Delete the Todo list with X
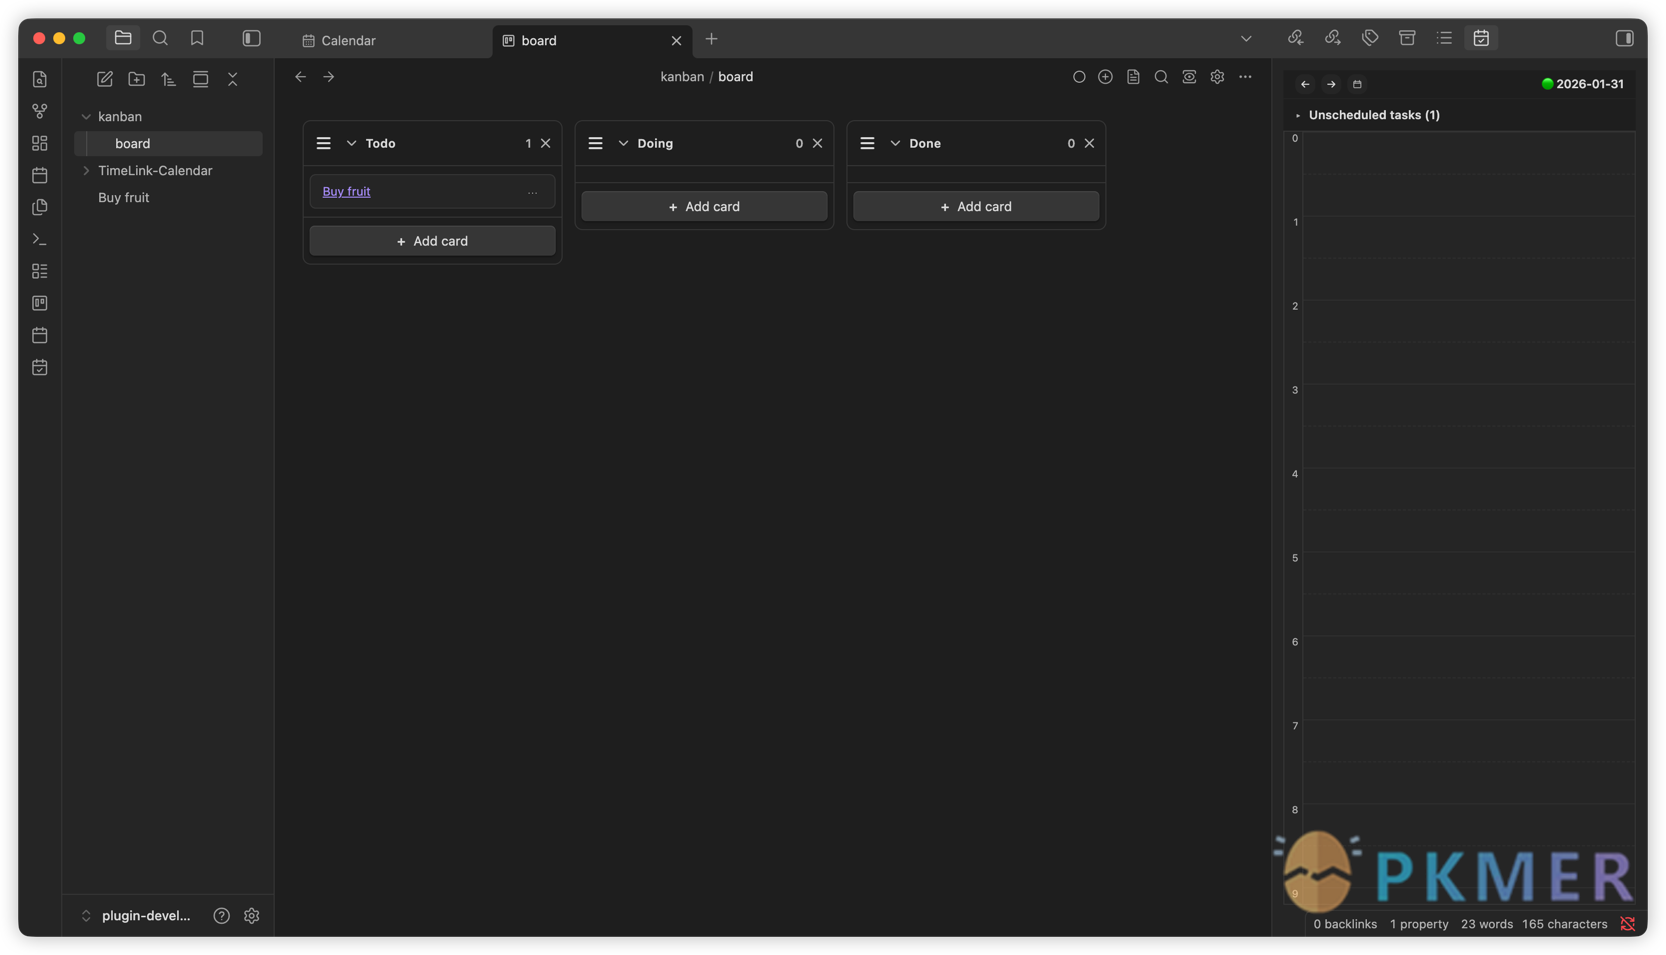This screenshot has height=955, width=1666. [546, 143]
